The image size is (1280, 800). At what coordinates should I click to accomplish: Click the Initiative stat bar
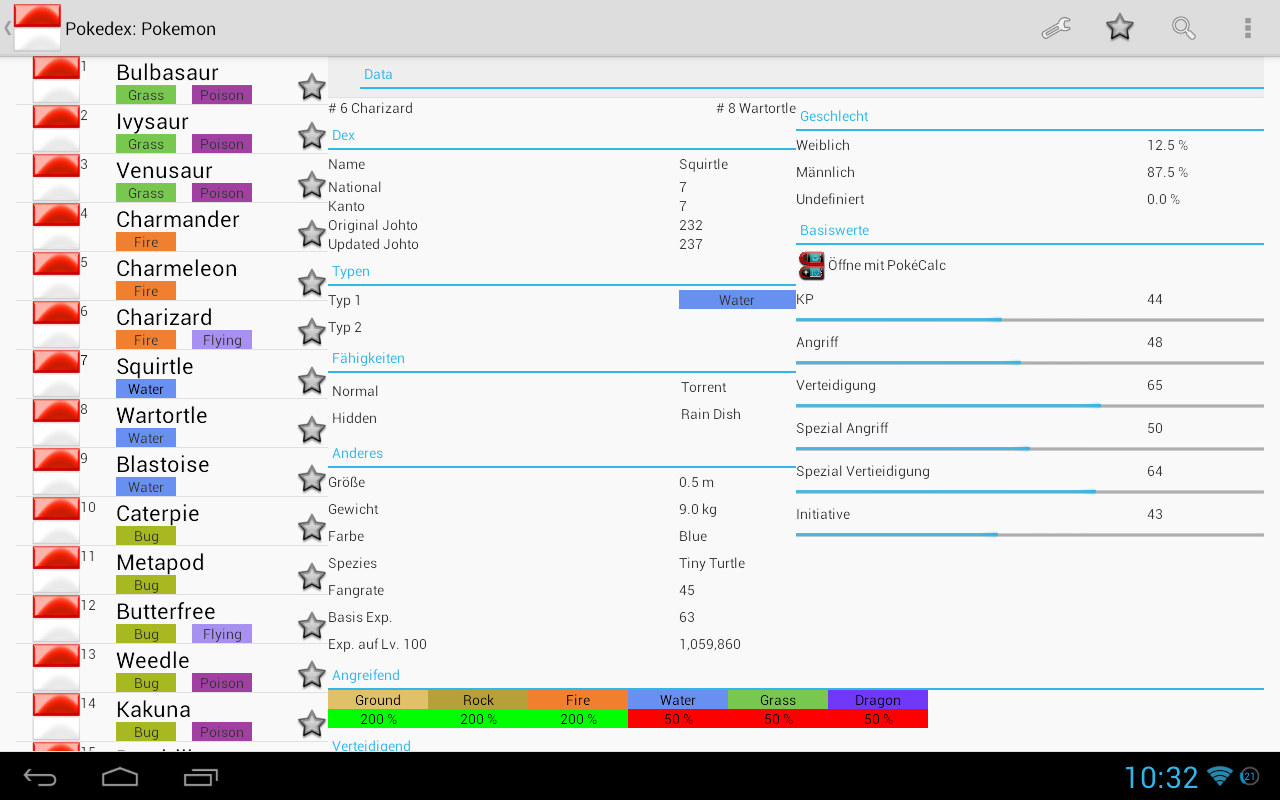pyautogui.click(x=1030, y=535)
